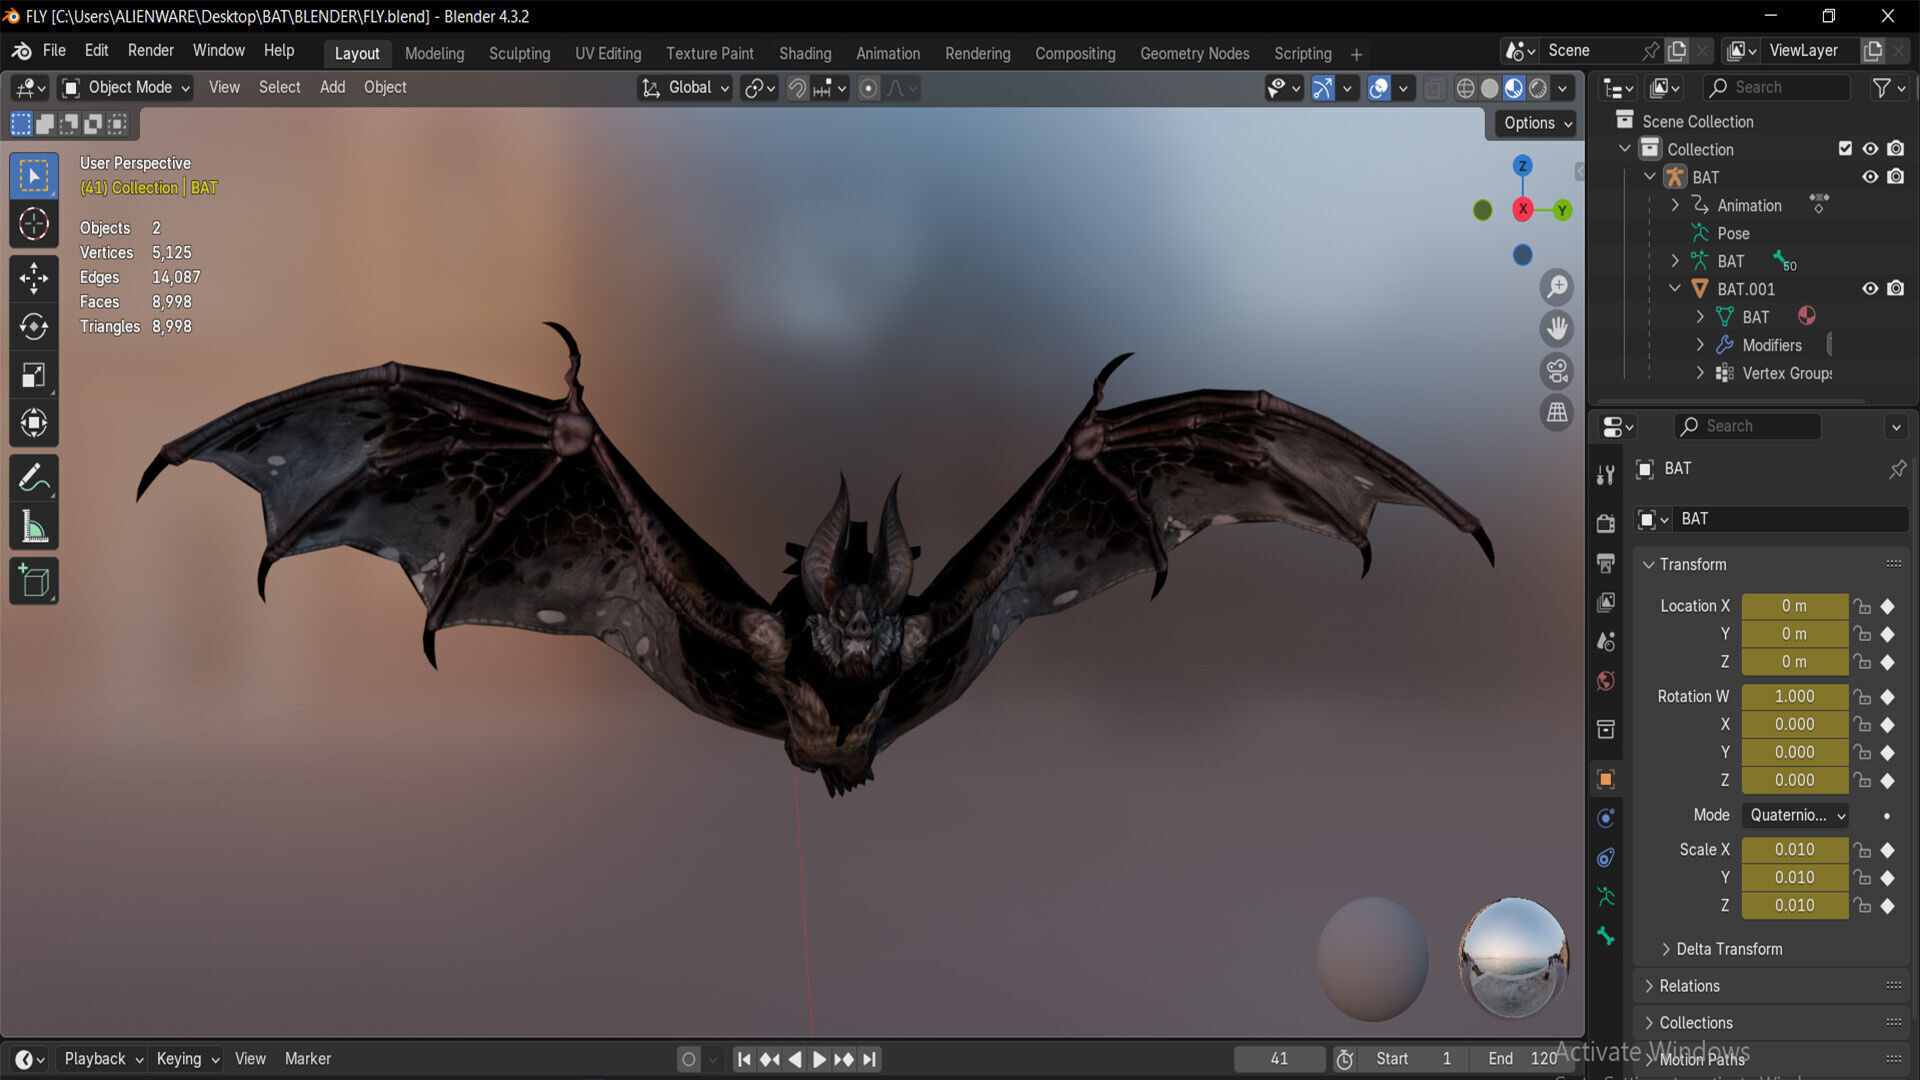Uncheck the Collection exclude checkbox
Image resolution: width=1920 pixels, height=1080 pixels.
(x=1845, y=149)
